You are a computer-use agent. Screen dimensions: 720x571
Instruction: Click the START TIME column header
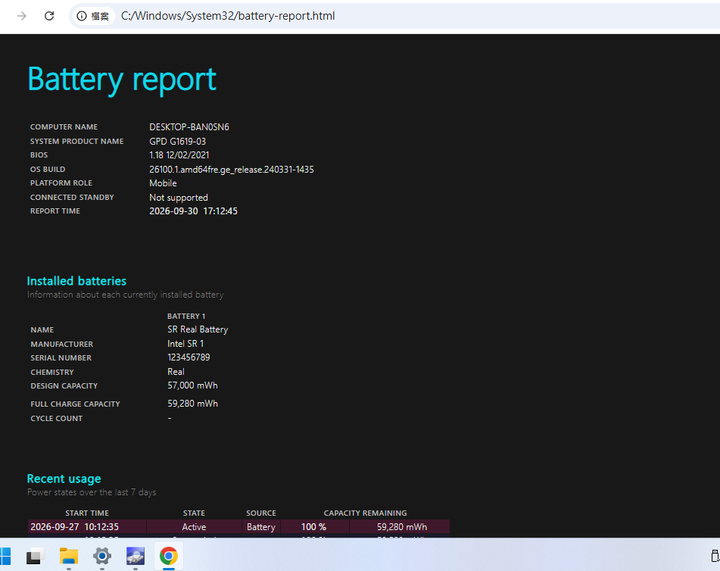click(x=87, y=513)
